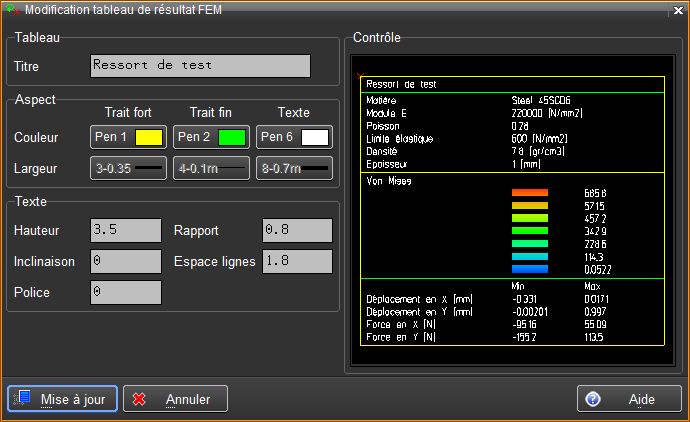Click into the Inclinaison field
This screenshot has height=422, width=690.
click(x=125, y=261)
